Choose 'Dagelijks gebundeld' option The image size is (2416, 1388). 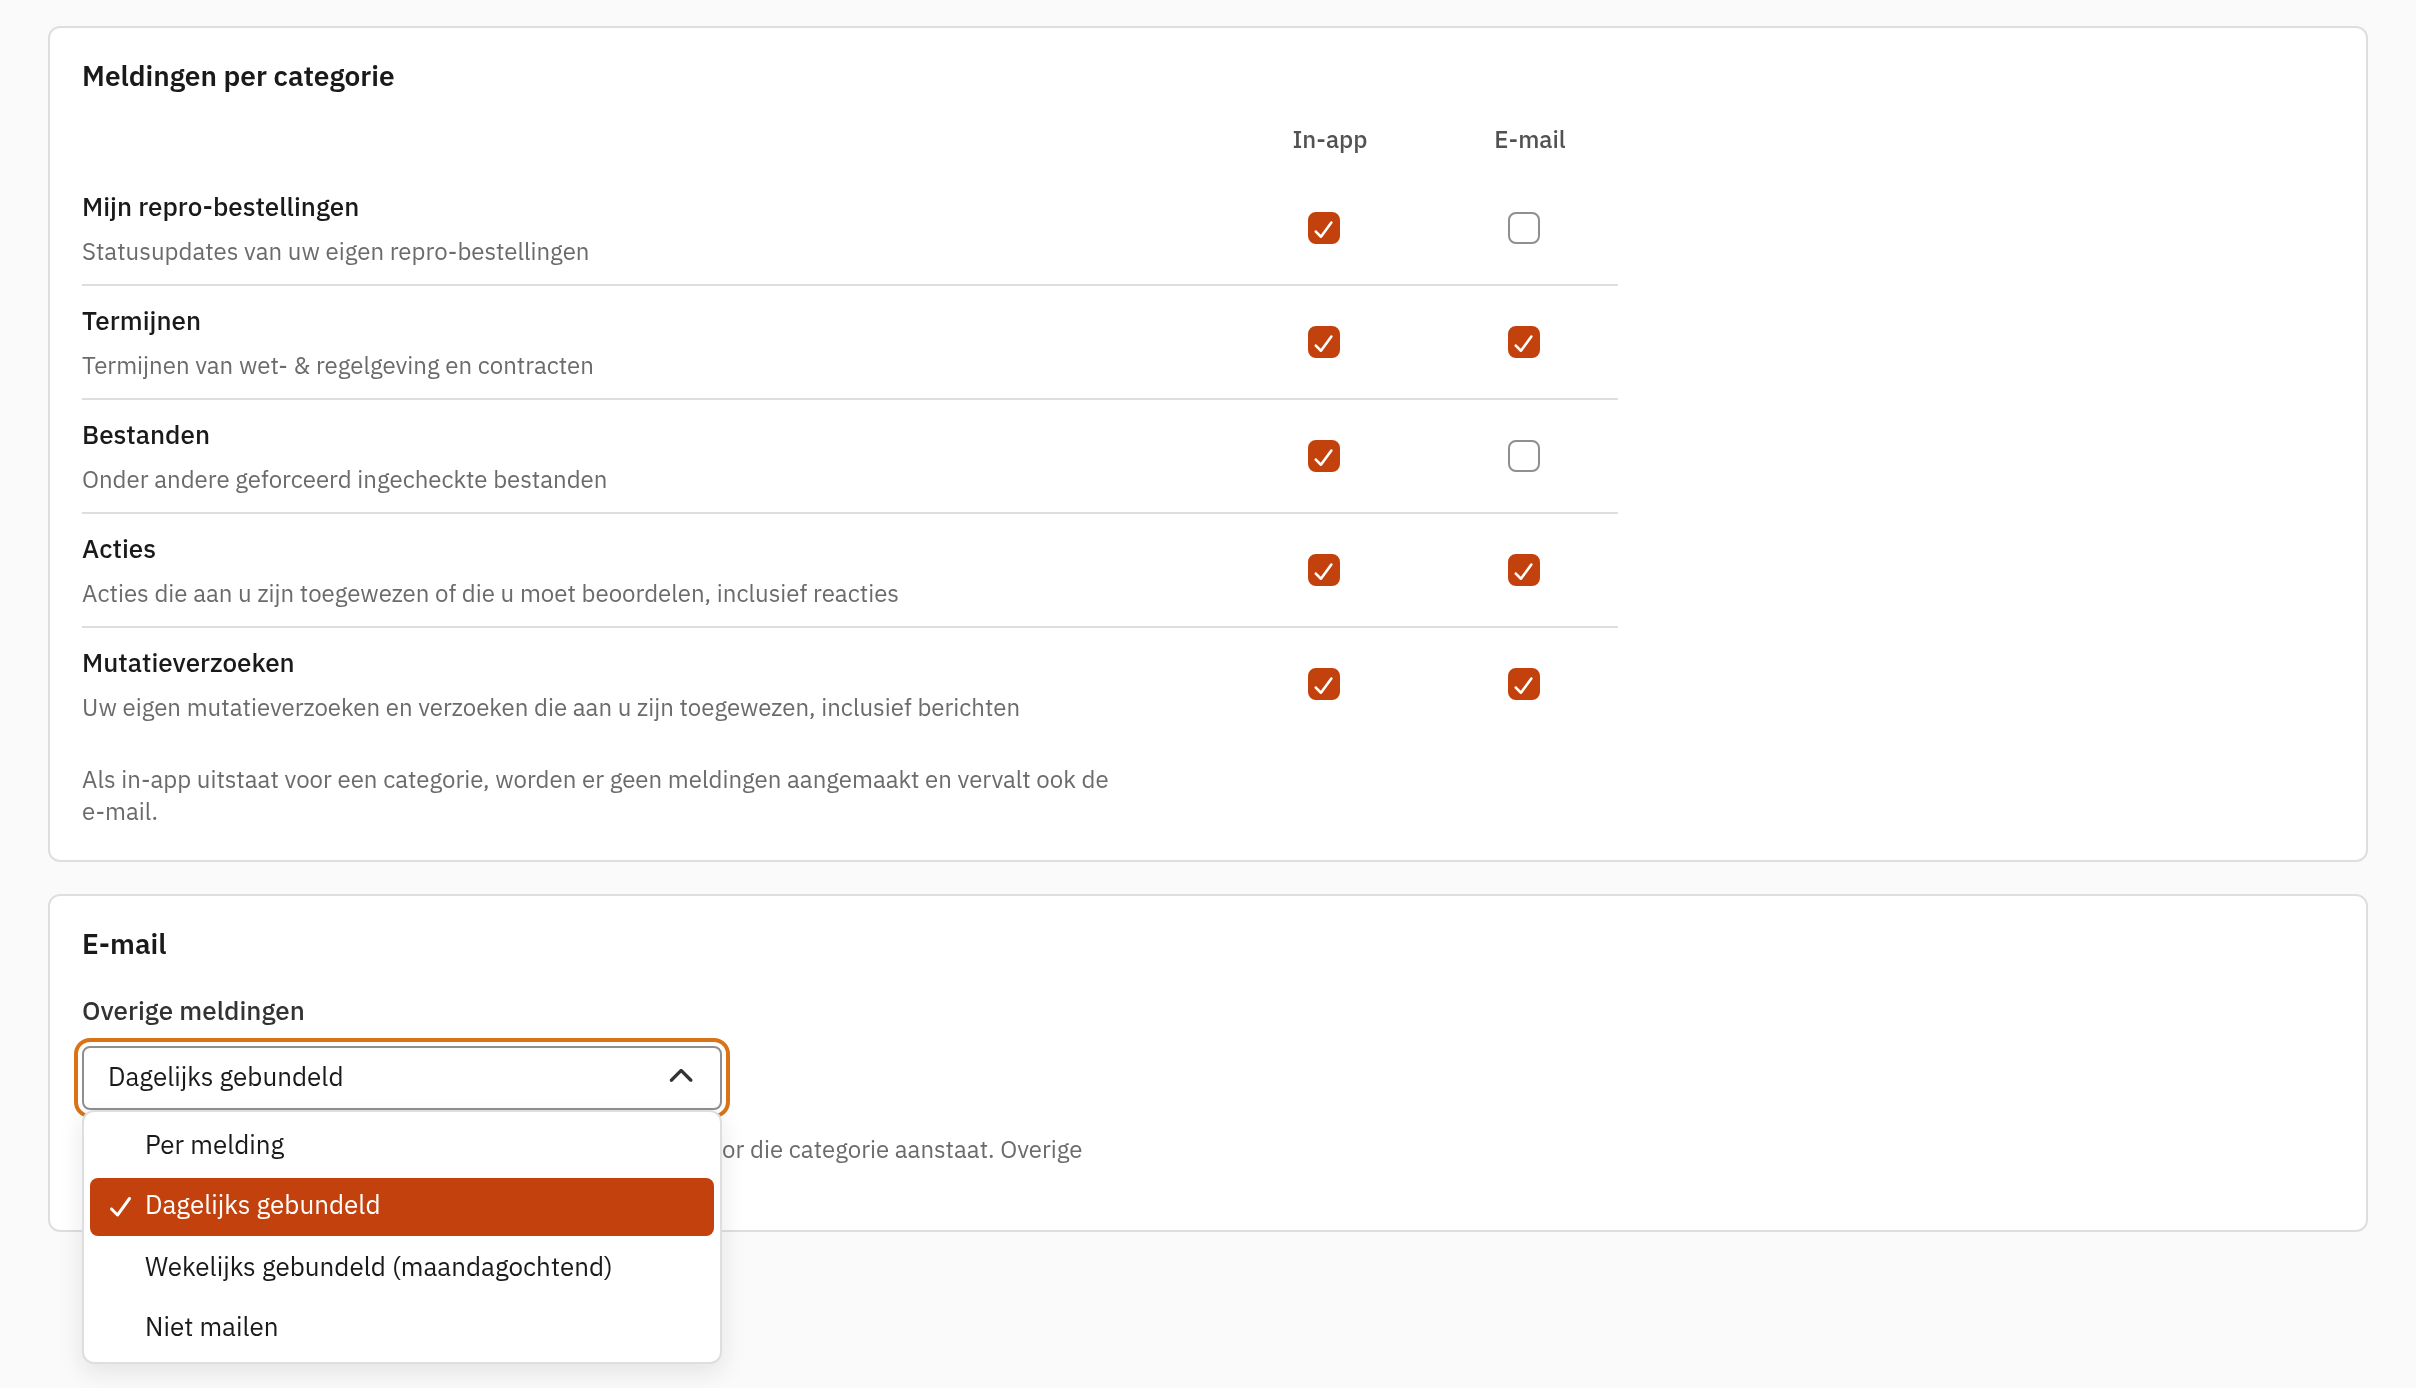coord(401,1206)
